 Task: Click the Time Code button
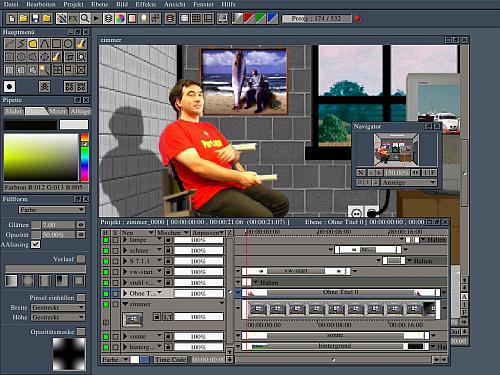pos(170,360)
